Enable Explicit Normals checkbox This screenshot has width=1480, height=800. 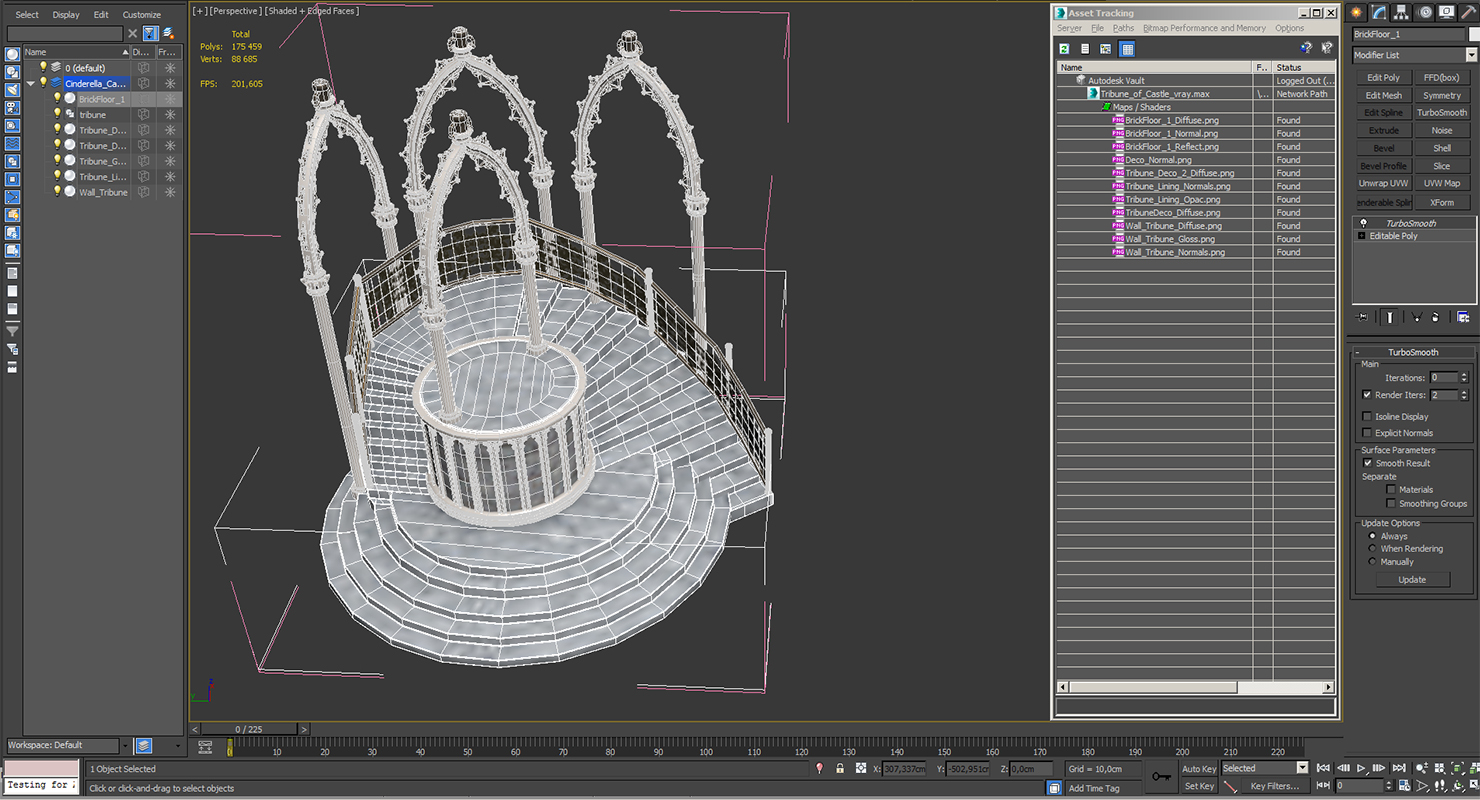point(1367,432)
